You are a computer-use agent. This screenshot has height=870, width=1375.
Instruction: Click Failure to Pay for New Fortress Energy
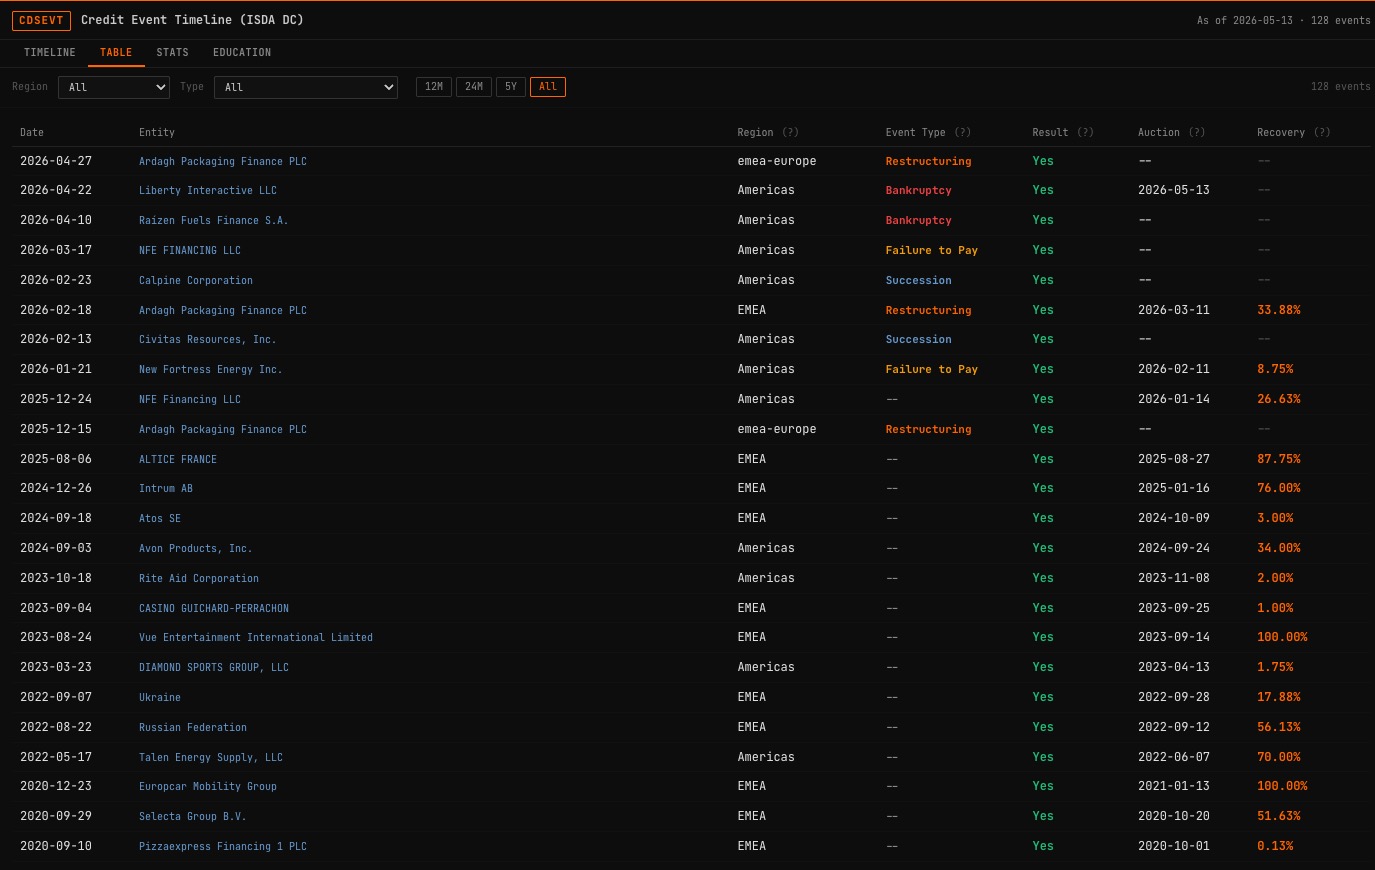click(932, 369)
